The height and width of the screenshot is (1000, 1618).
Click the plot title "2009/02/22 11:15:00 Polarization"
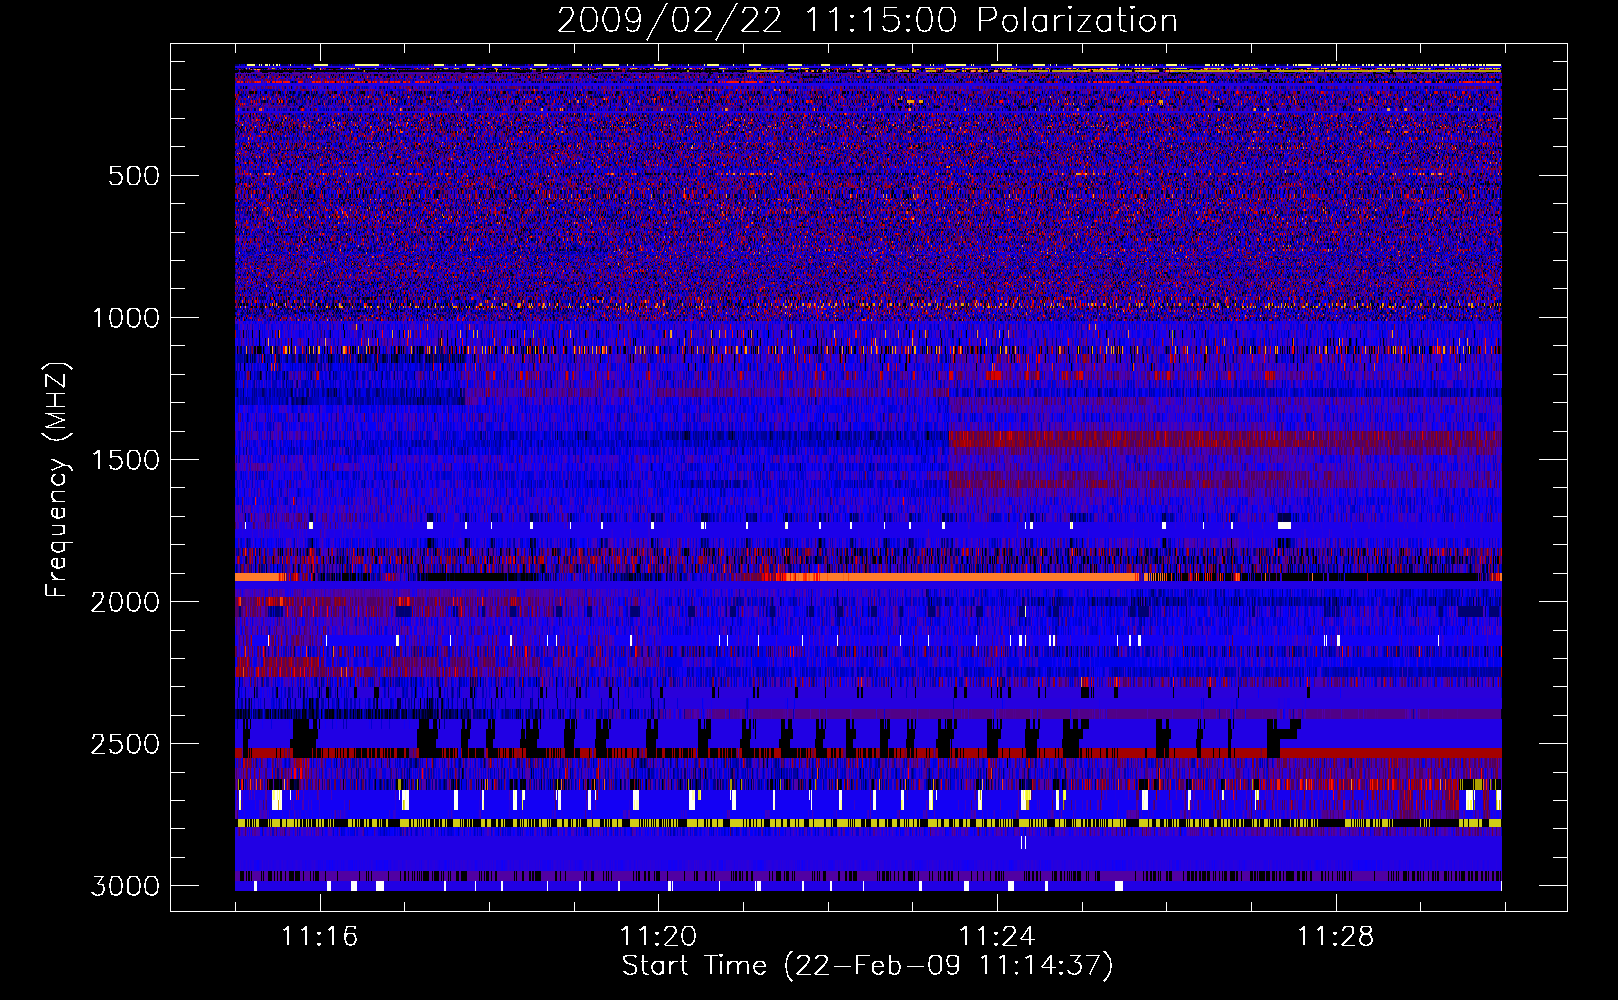tap(867, 21)
